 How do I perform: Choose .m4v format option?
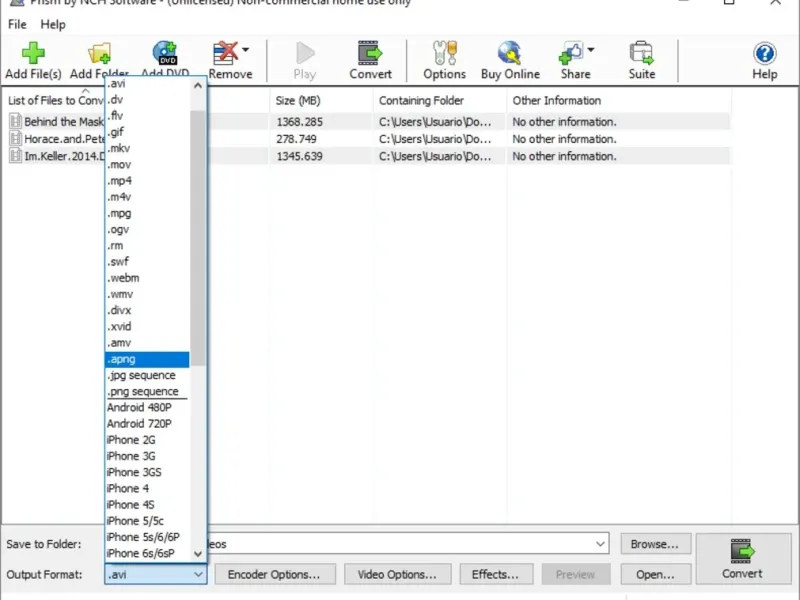147,197
